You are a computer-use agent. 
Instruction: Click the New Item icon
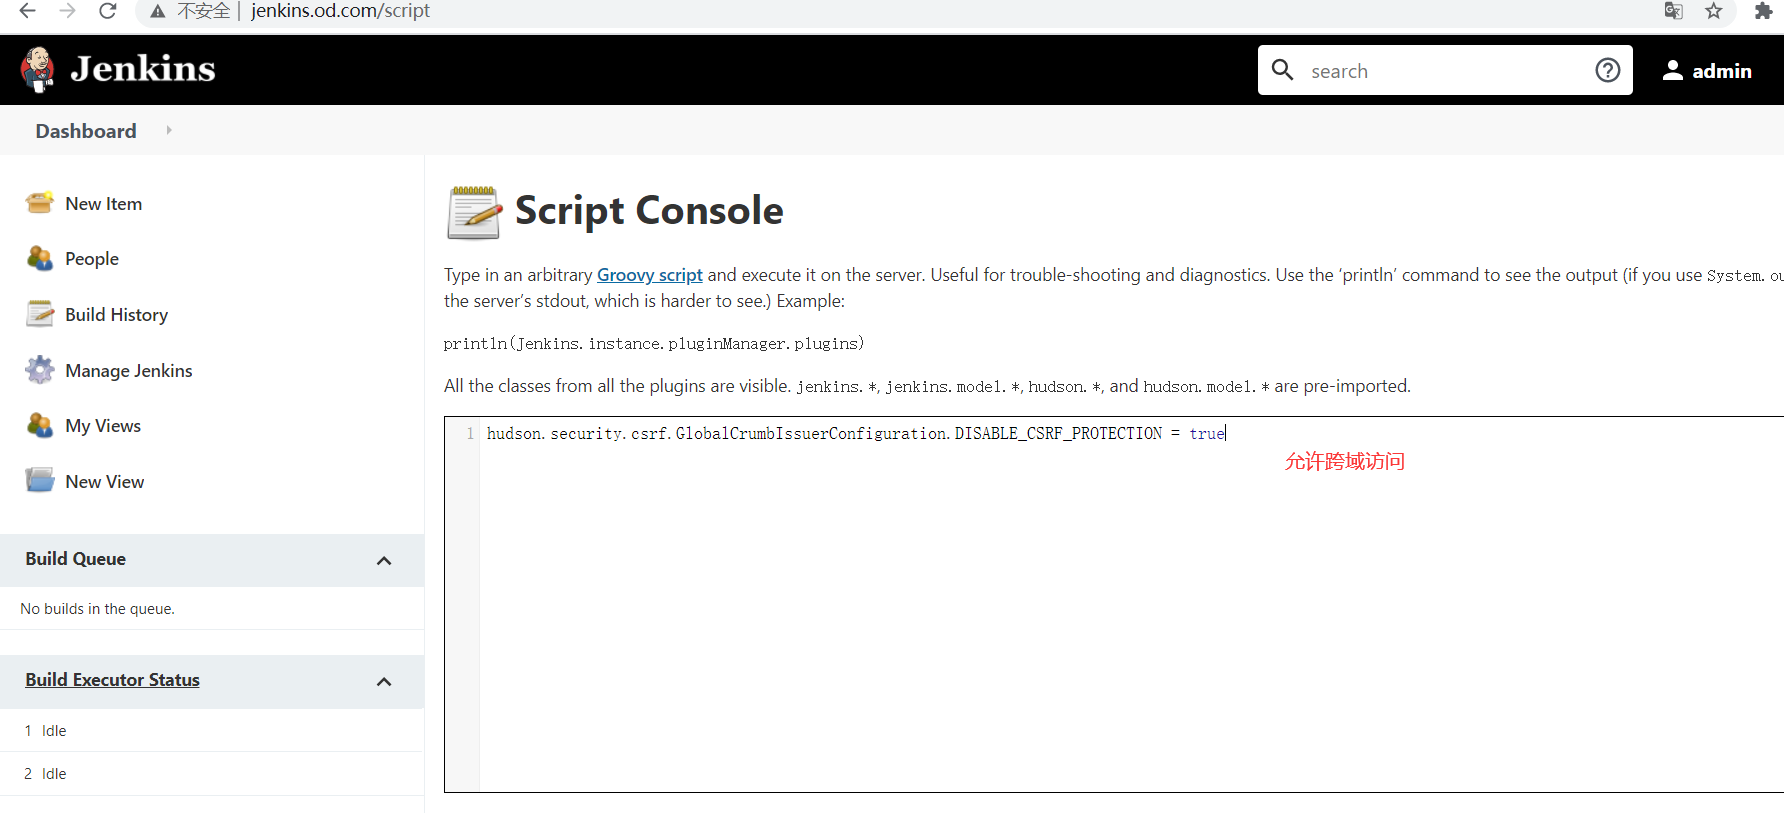[40, 203]
